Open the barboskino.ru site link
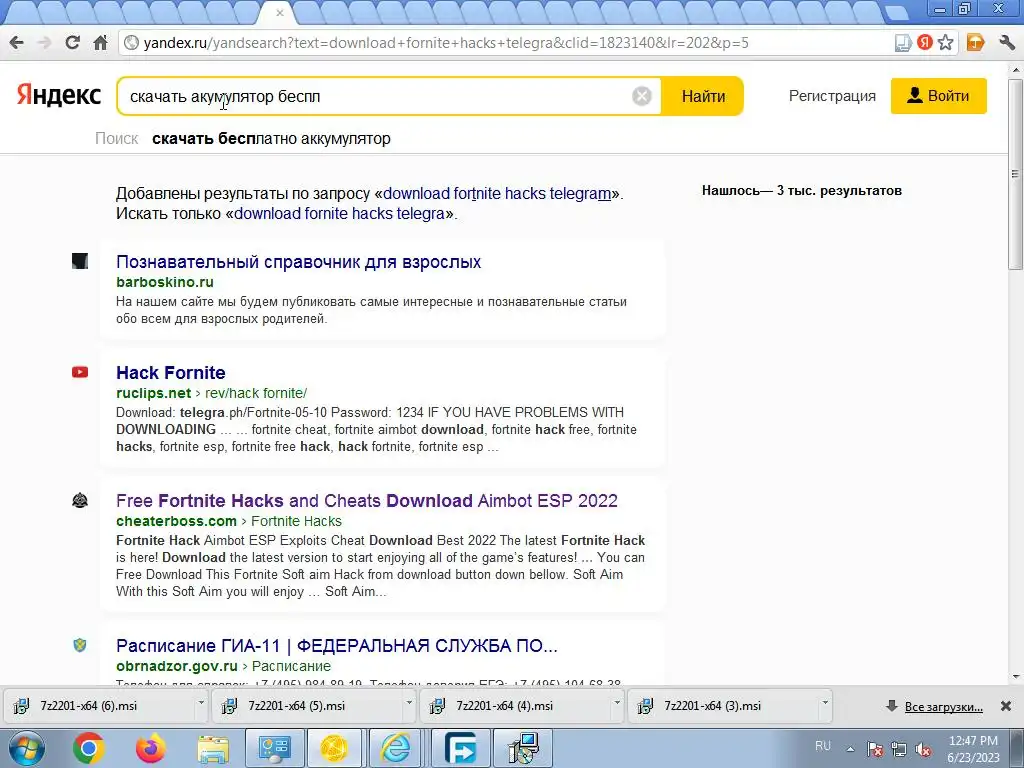This screenshot has height=768, width=1024. click(x=165, y=282)
